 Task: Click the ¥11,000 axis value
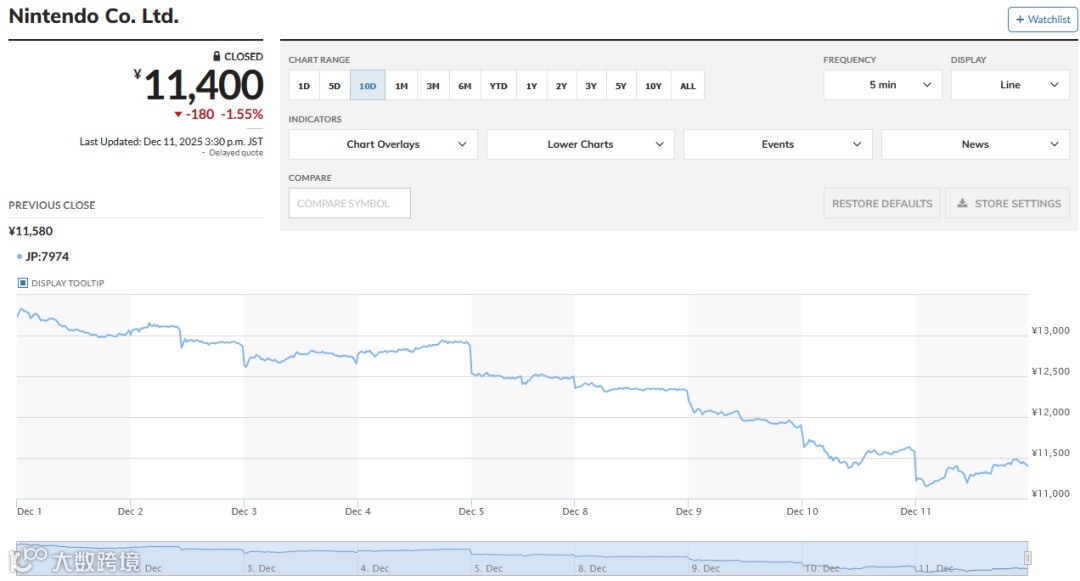pos(1050,494)
